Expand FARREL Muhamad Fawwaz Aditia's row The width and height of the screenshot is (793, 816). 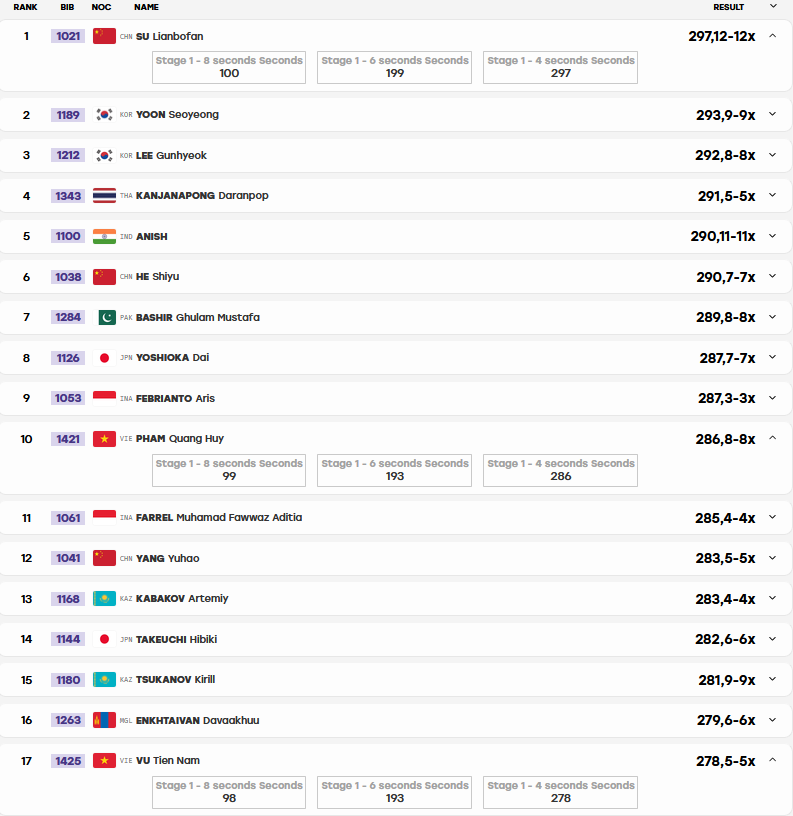tap(773, 517)
